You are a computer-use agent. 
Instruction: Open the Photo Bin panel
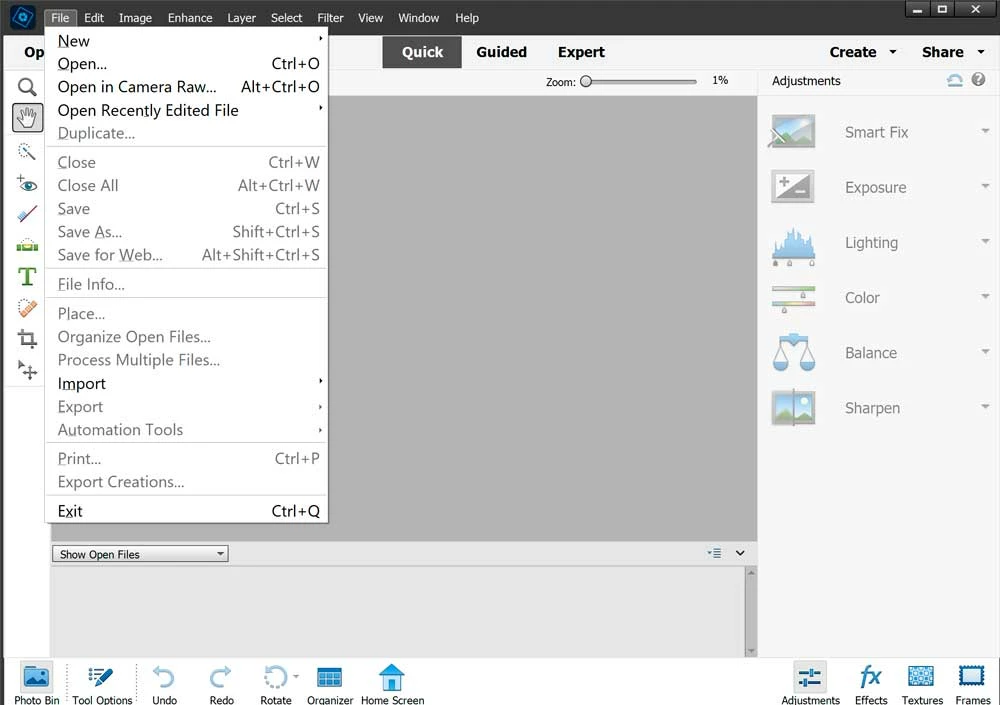pos(36,683)
